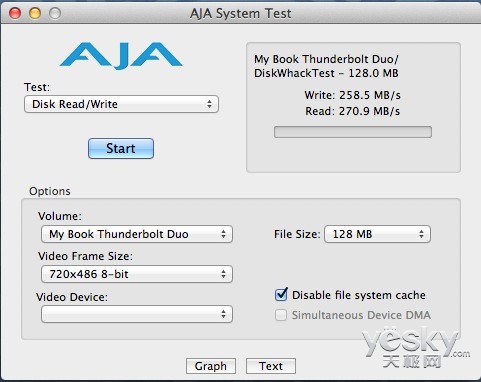
Task: Click the Text button
Action: click(x=271, y=366)
